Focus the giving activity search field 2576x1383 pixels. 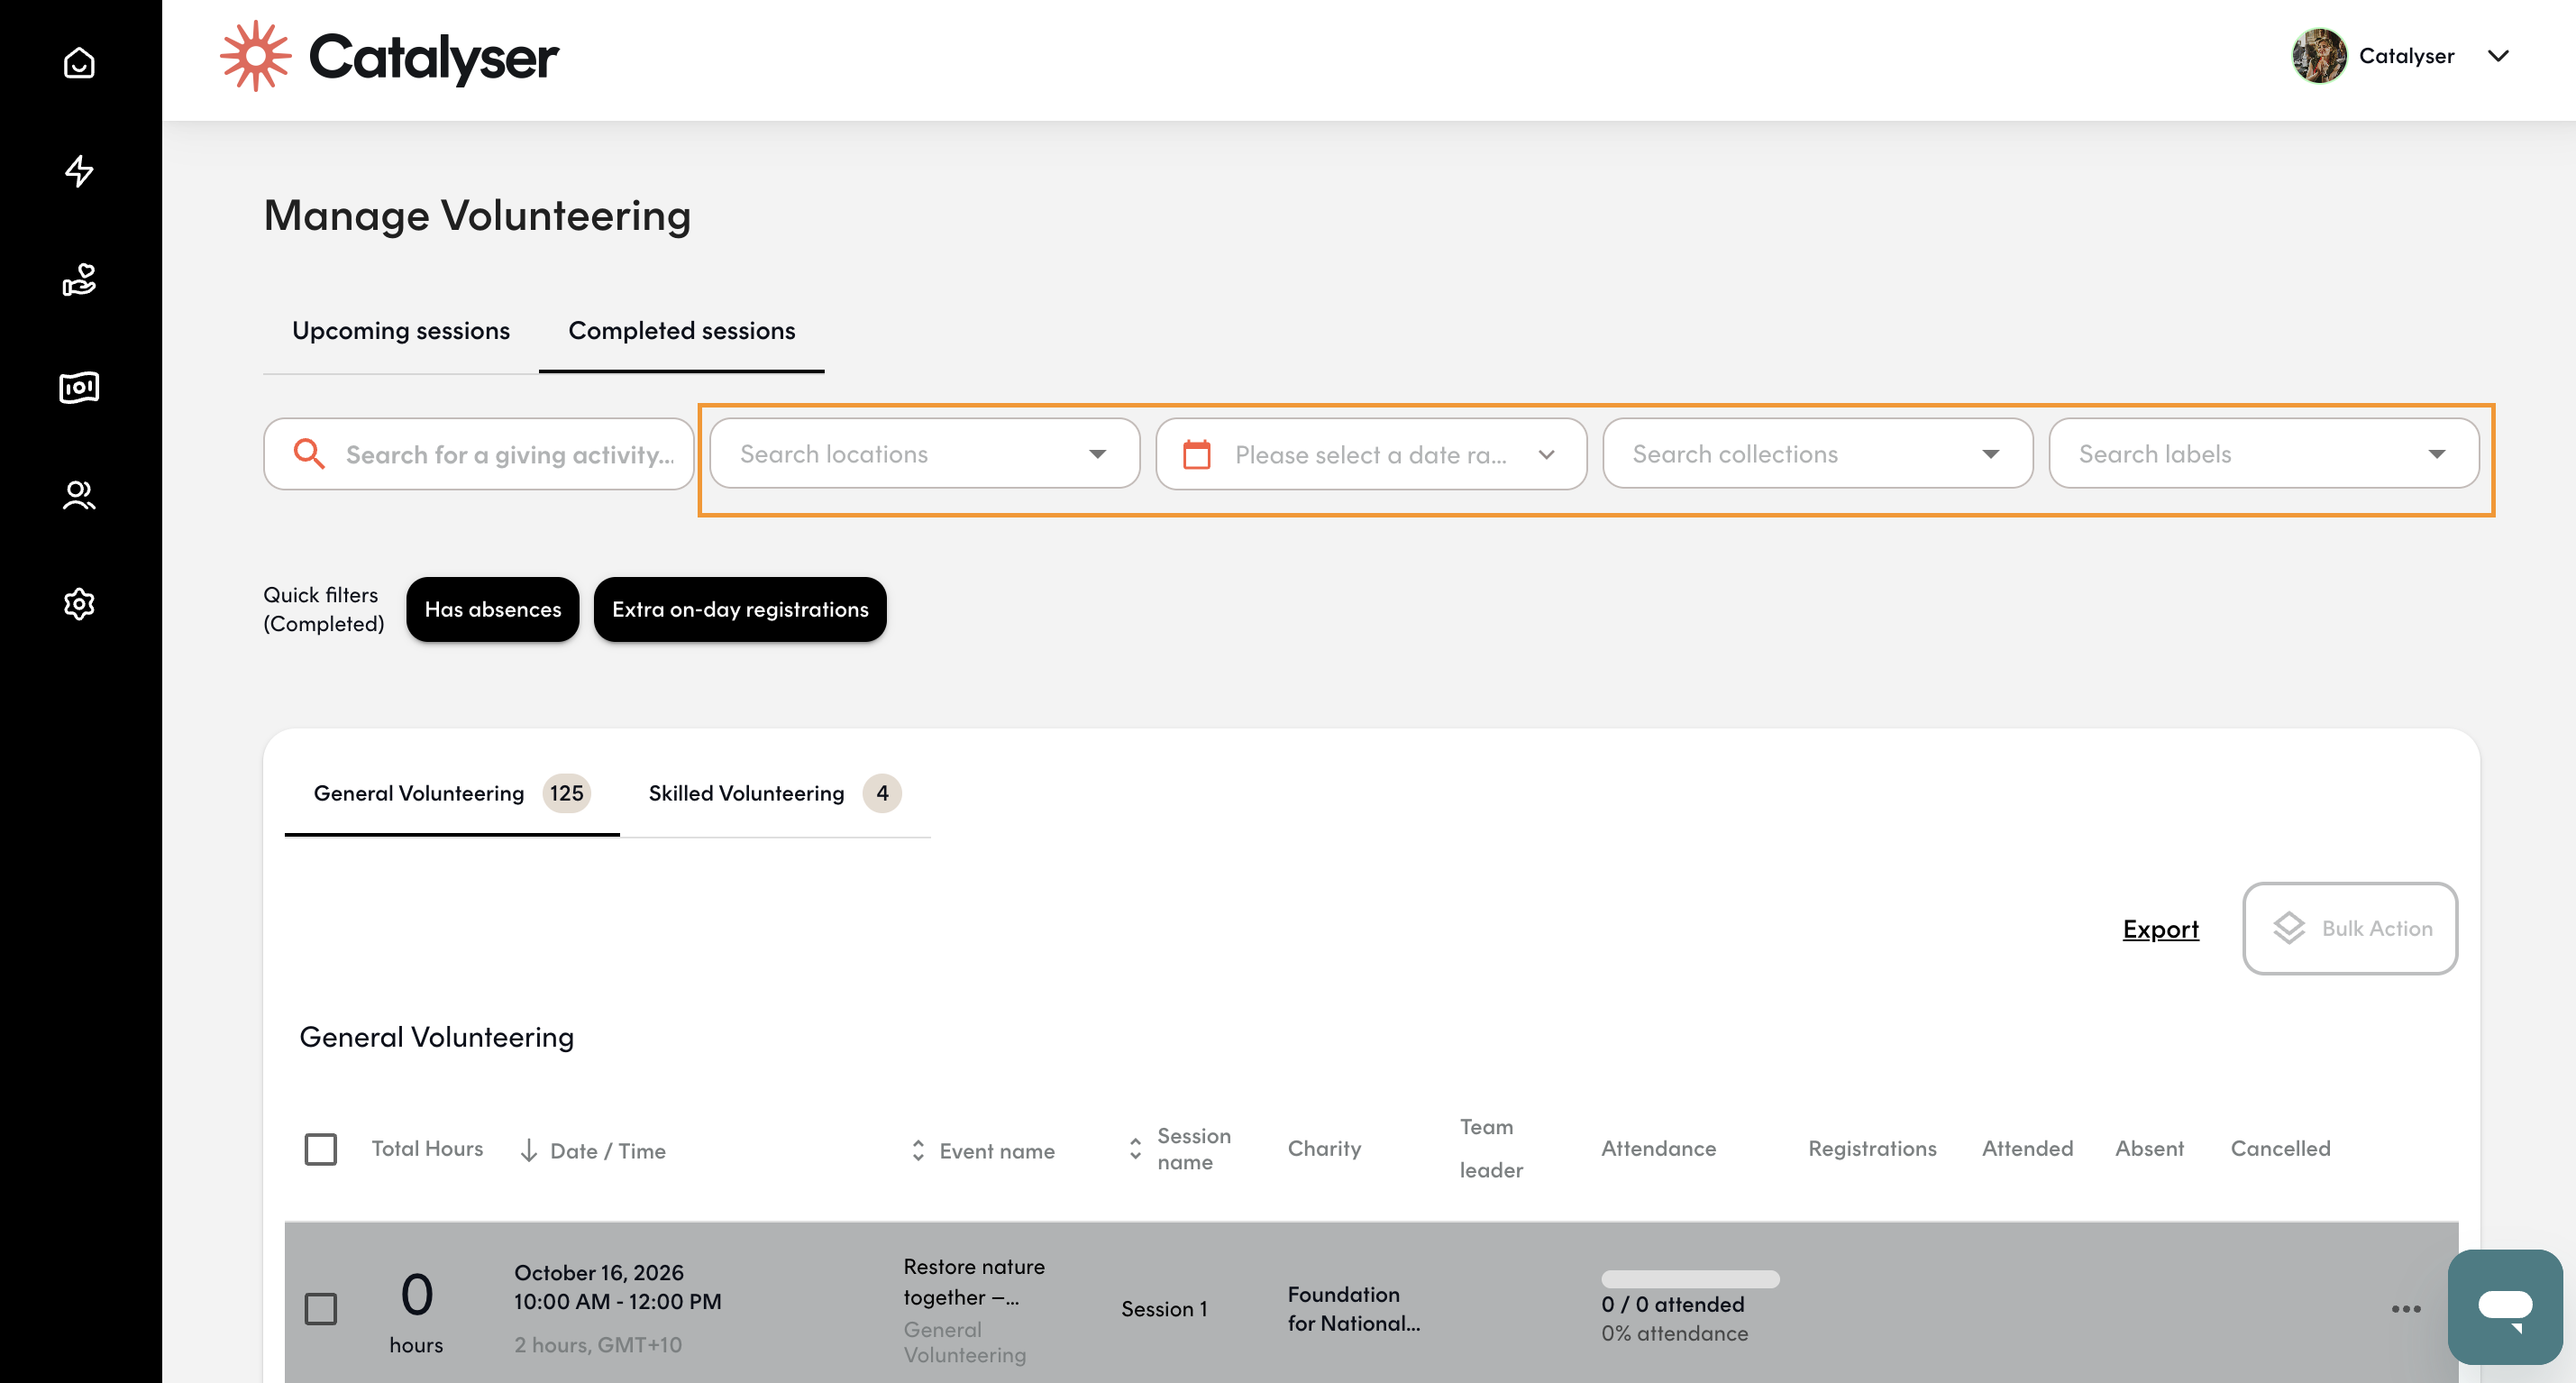click(479, 454)
